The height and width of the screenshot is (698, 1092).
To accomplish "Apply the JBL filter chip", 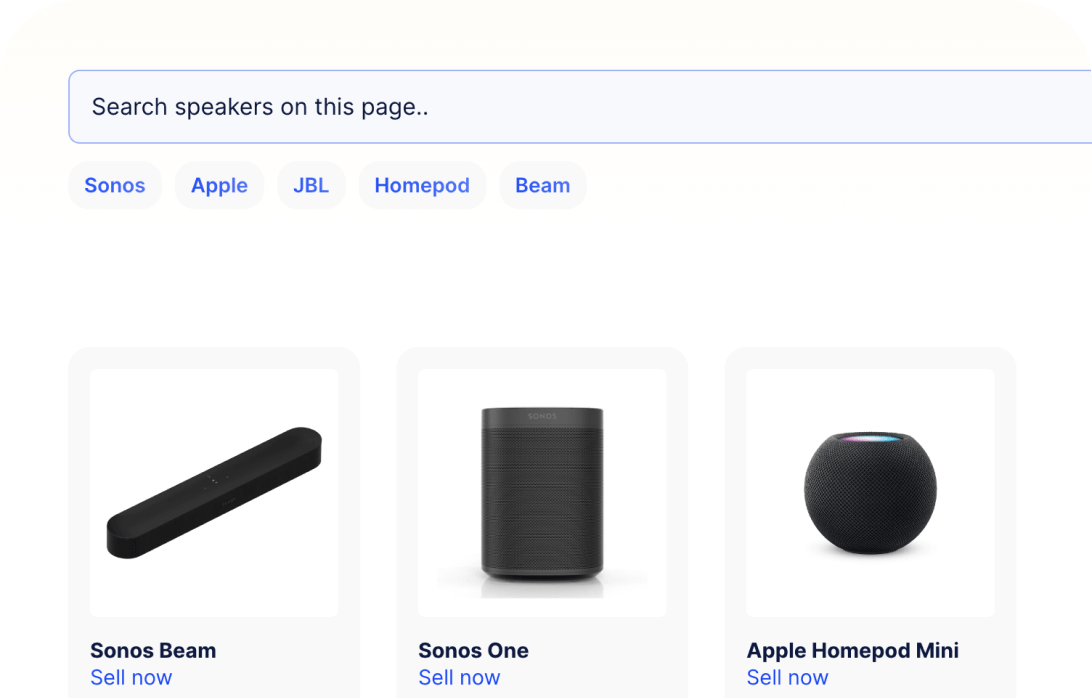I will [311, 186].
